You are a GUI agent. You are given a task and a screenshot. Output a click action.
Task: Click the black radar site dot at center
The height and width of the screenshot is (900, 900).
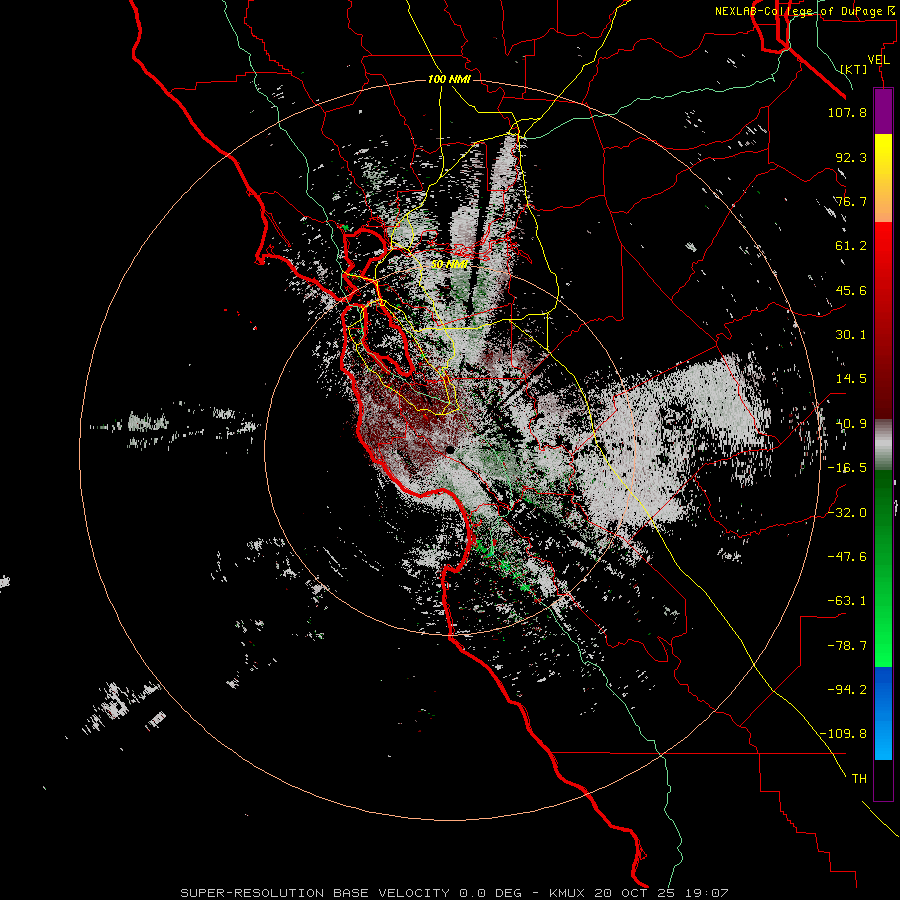[450, 450]
